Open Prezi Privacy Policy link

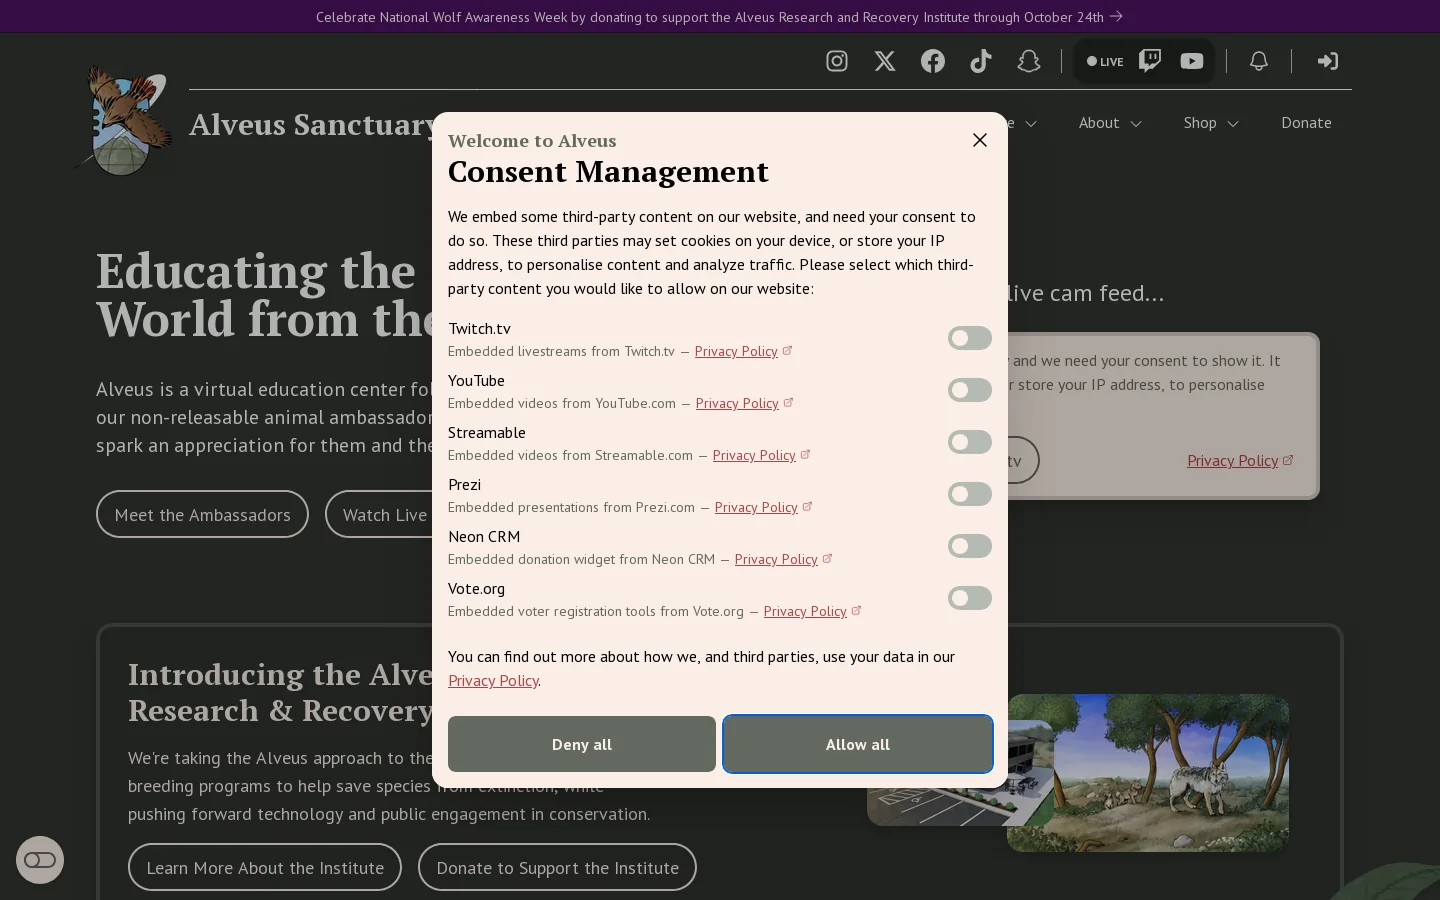[x=763, y=507]
